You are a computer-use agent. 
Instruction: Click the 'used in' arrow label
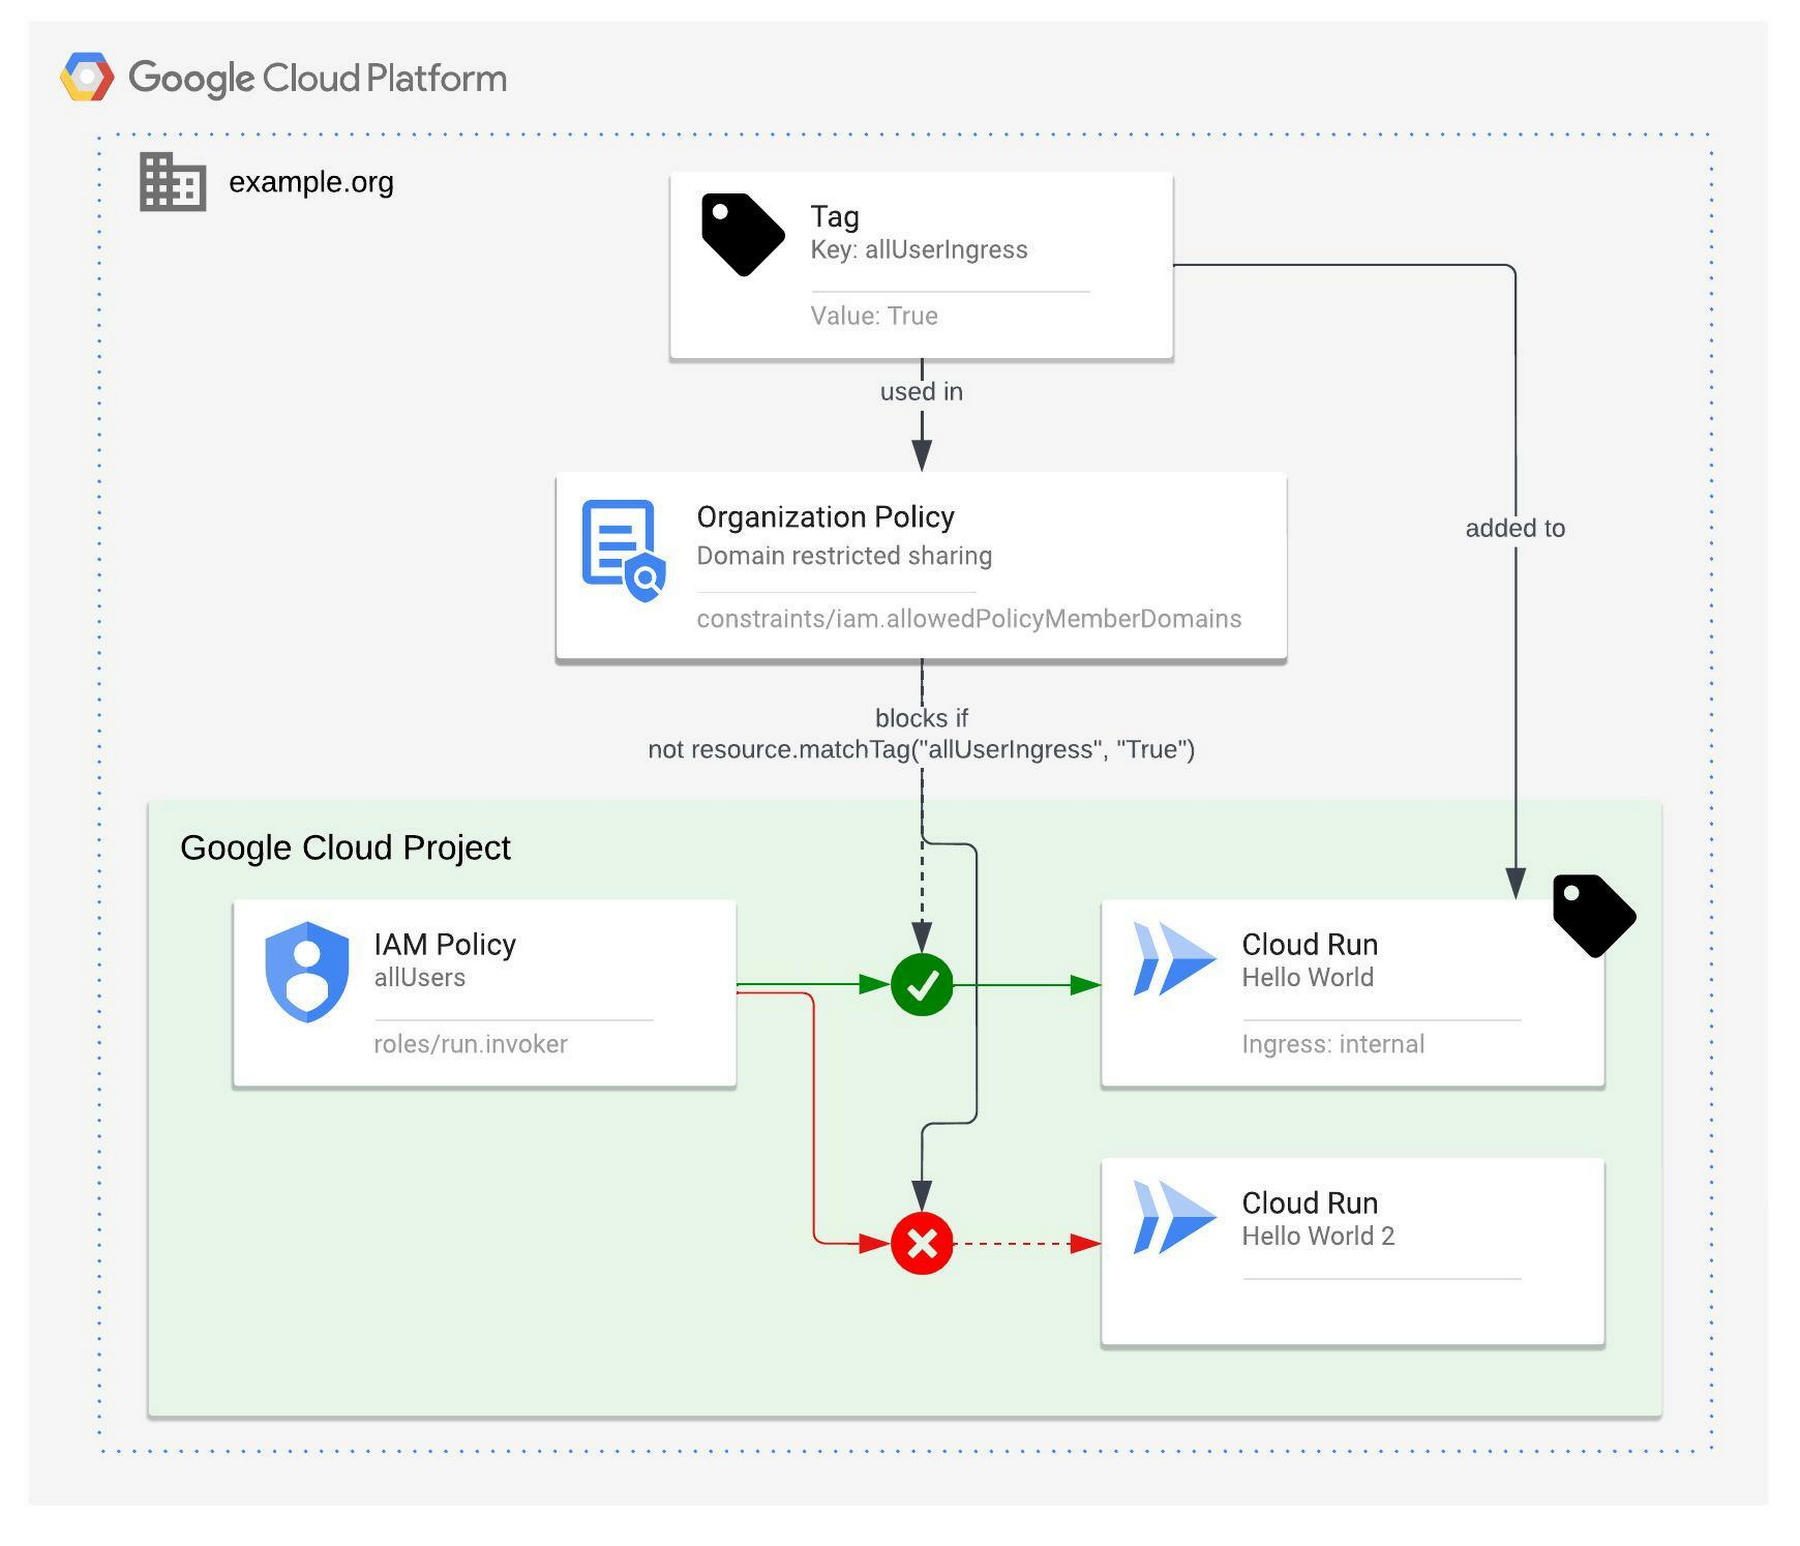[921, 391]
